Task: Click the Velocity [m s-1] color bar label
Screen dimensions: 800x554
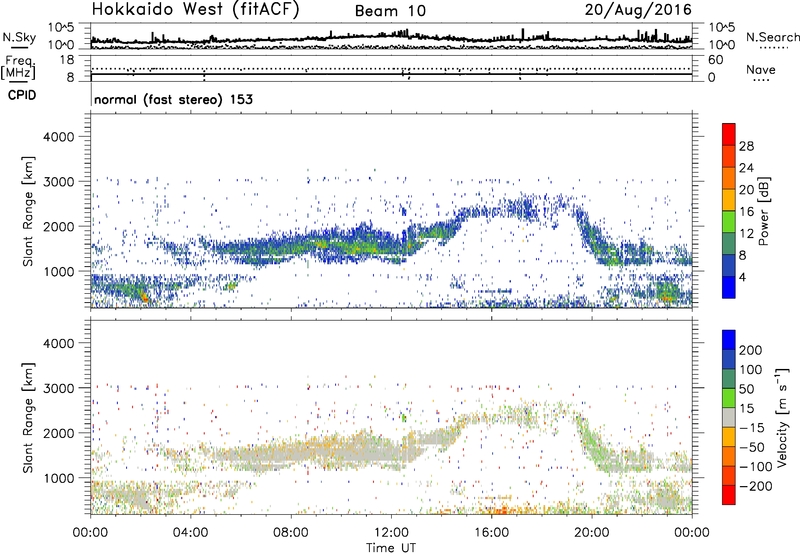Action: [782, 417]
